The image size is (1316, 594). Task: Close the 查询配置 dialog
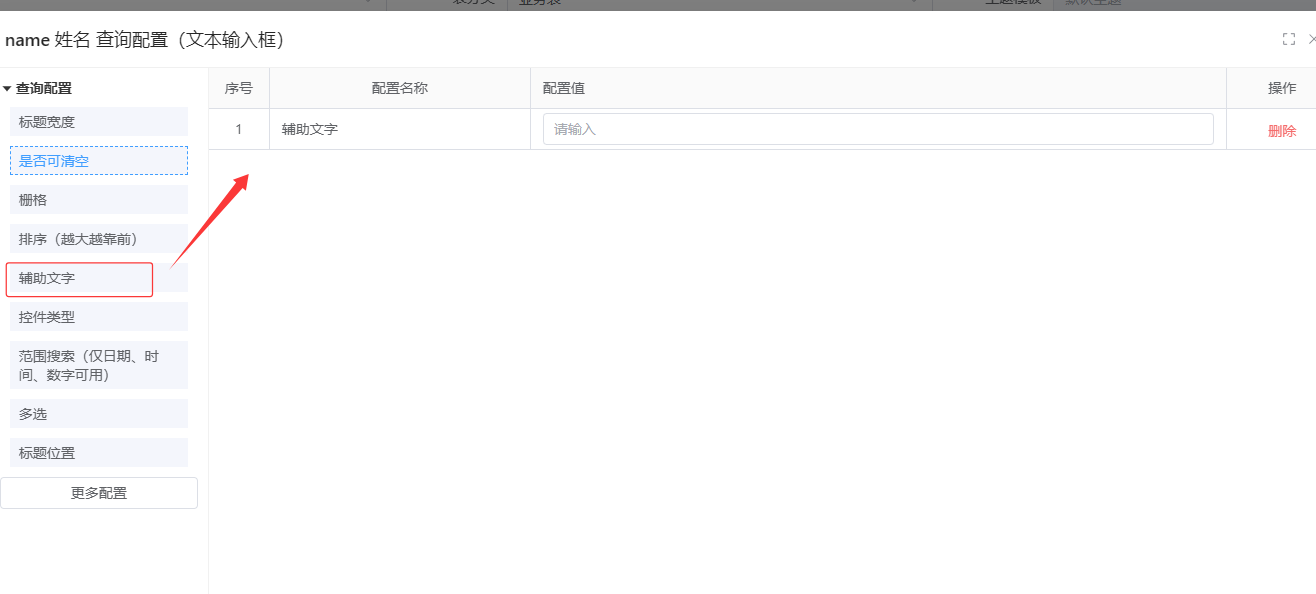pos(1311,39)
